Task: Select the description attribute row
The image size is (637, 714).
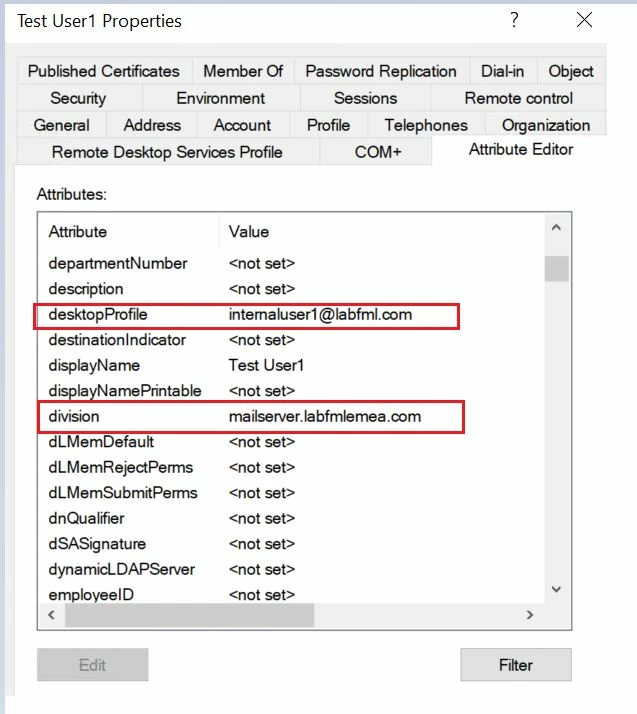Action: tap(291, 289)
